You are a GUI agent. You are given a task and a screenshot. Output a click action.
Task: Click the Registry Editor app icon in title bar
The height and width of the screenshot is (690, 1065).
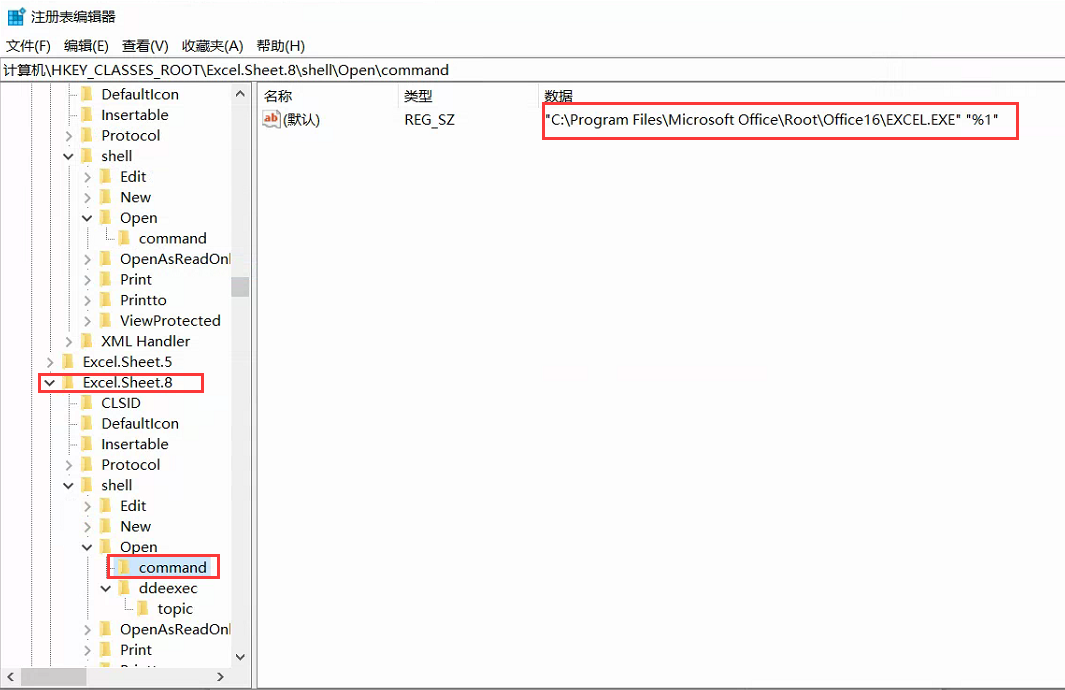16,16
